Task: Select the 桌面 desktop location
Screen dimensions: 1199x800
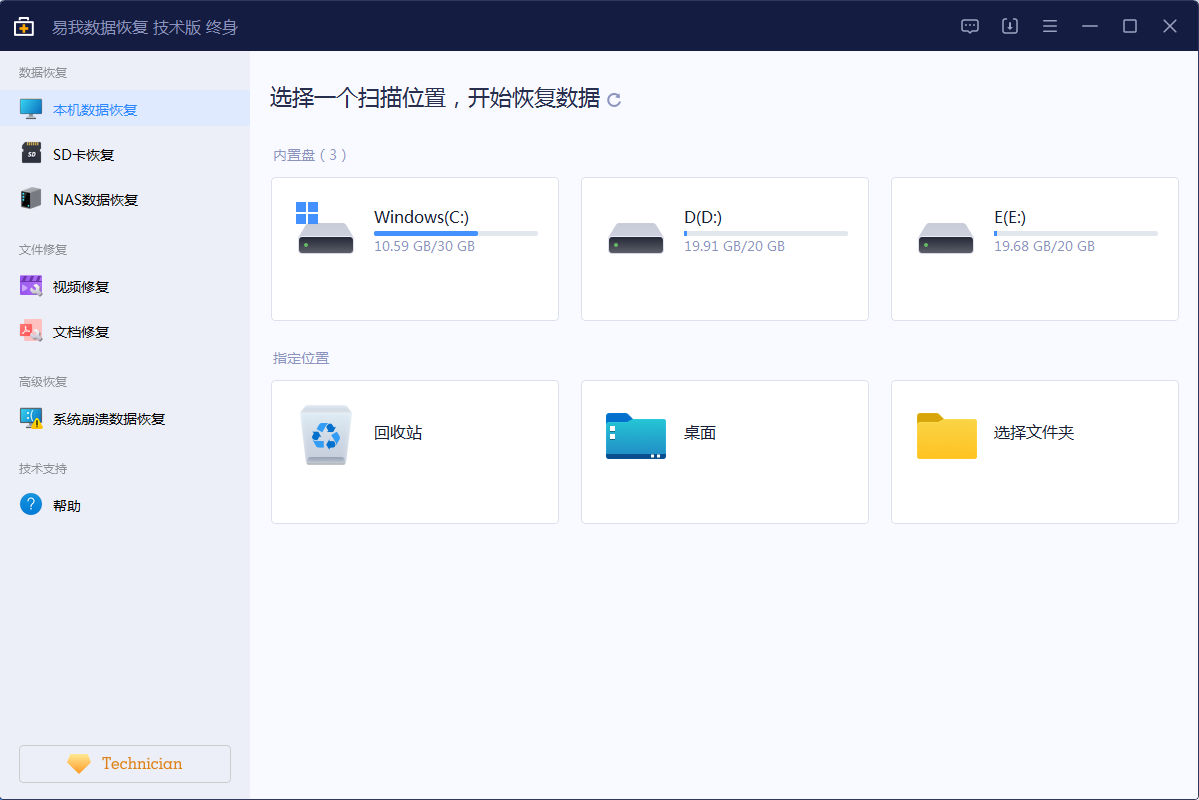Action: (724, 451)
